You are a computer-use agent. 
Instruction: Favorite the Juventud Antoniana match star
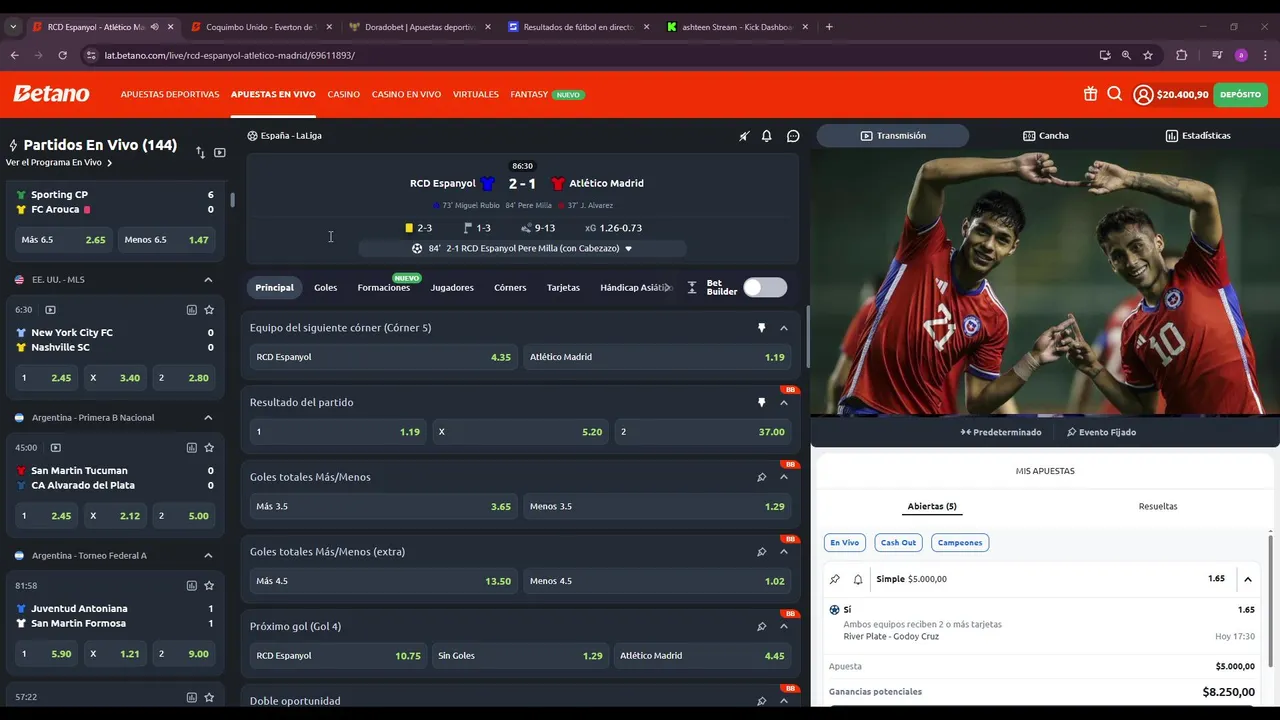coord(209,586)
